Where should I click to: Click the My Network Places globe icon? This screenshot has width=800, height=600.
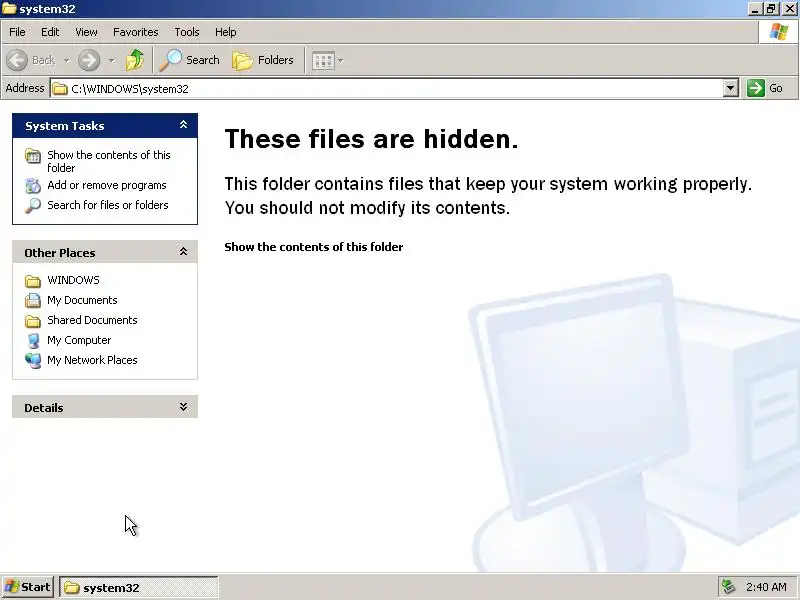33,360
